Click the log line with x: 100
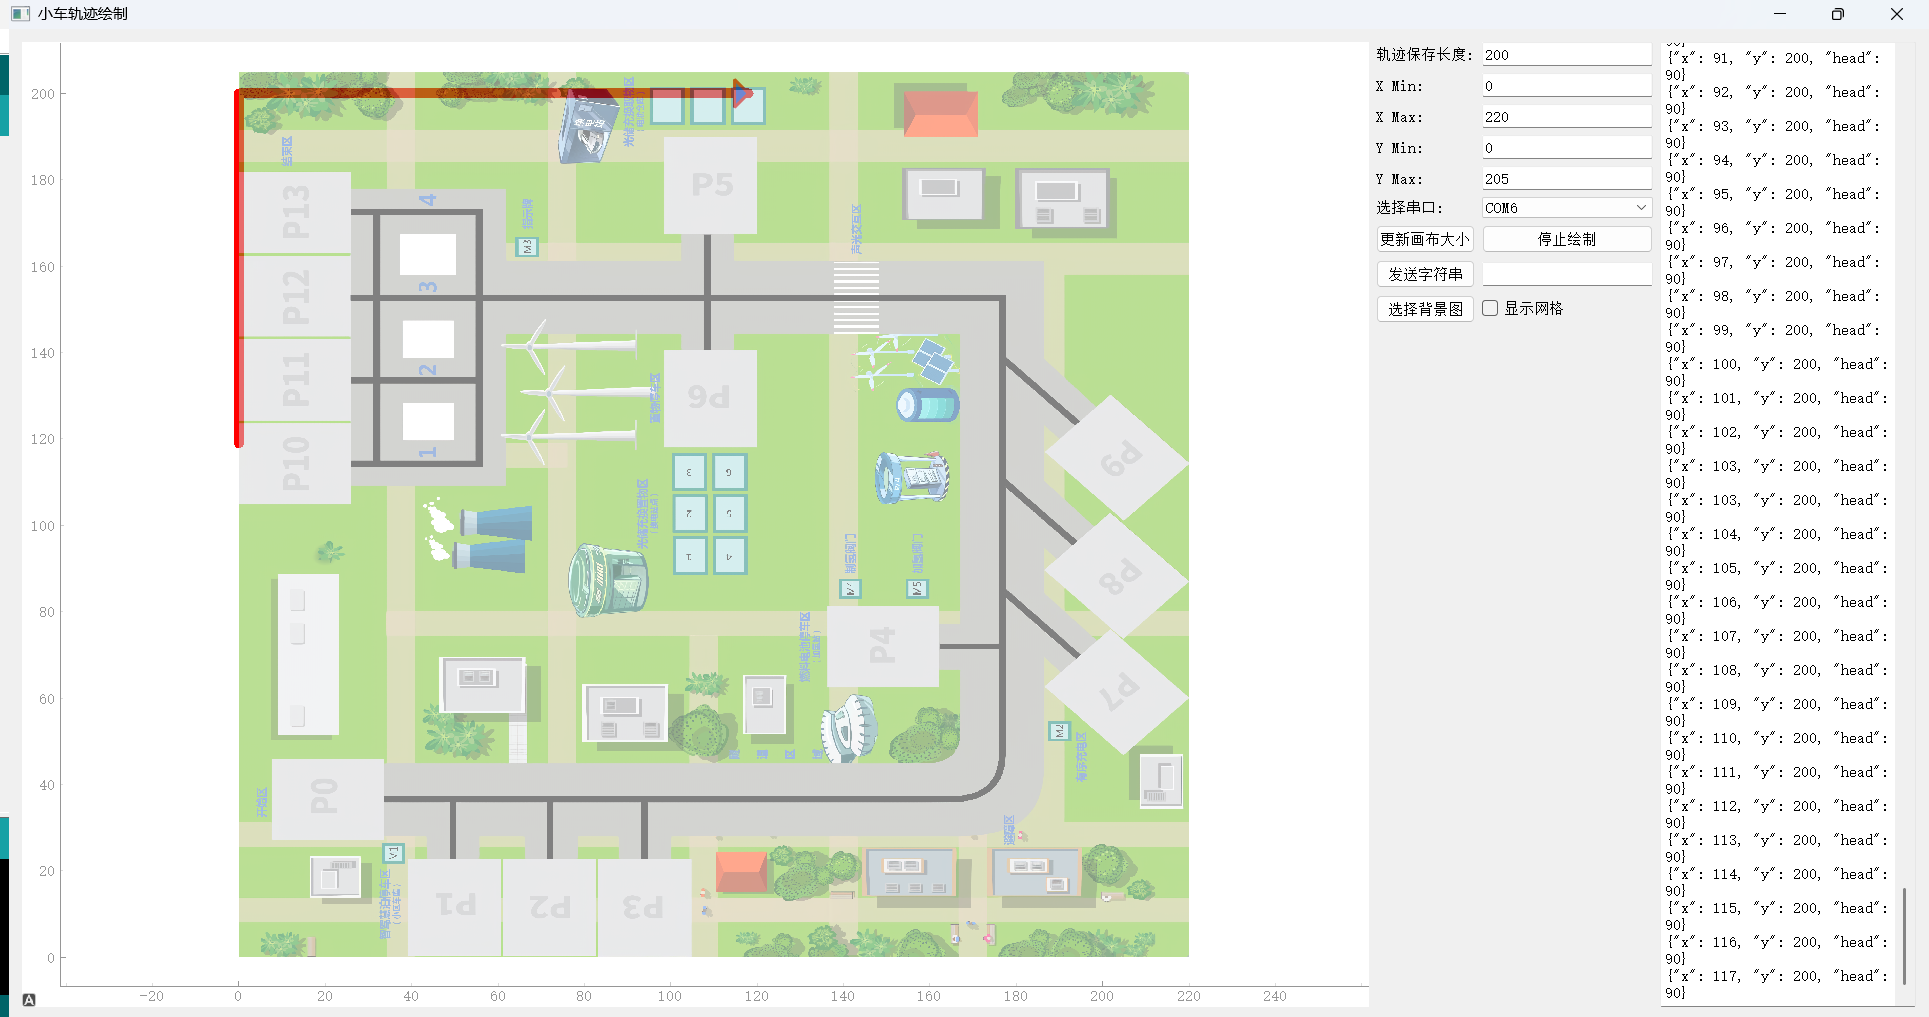 tap(1775, 372)
